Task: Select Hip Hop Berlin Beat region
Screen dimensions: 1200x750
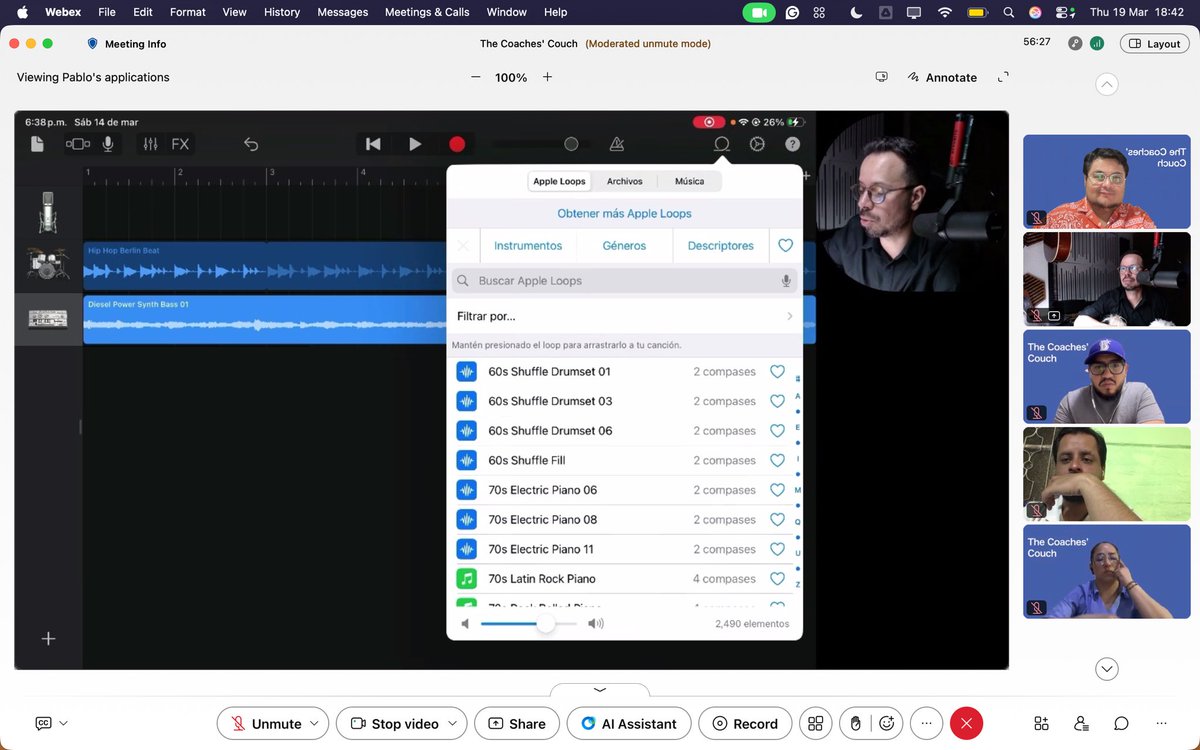Action: point(264,265)
